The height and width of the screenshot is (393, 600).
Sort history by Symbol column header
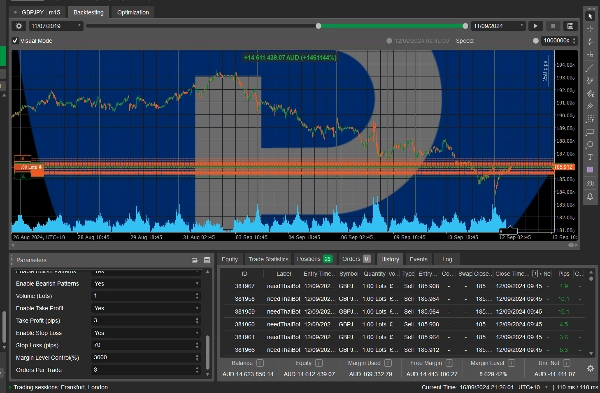[x=348, y=274]
